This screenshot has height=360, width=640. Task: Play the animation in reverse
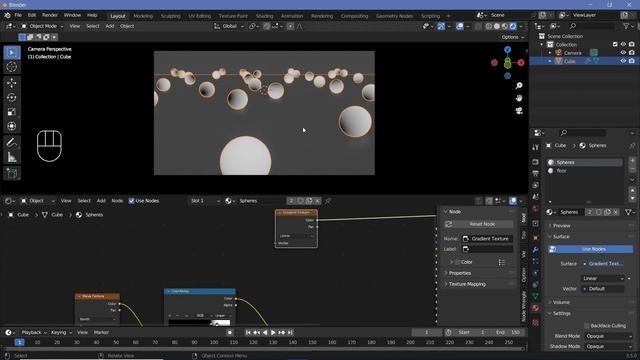pyautogui.click(x=265, y=333)
